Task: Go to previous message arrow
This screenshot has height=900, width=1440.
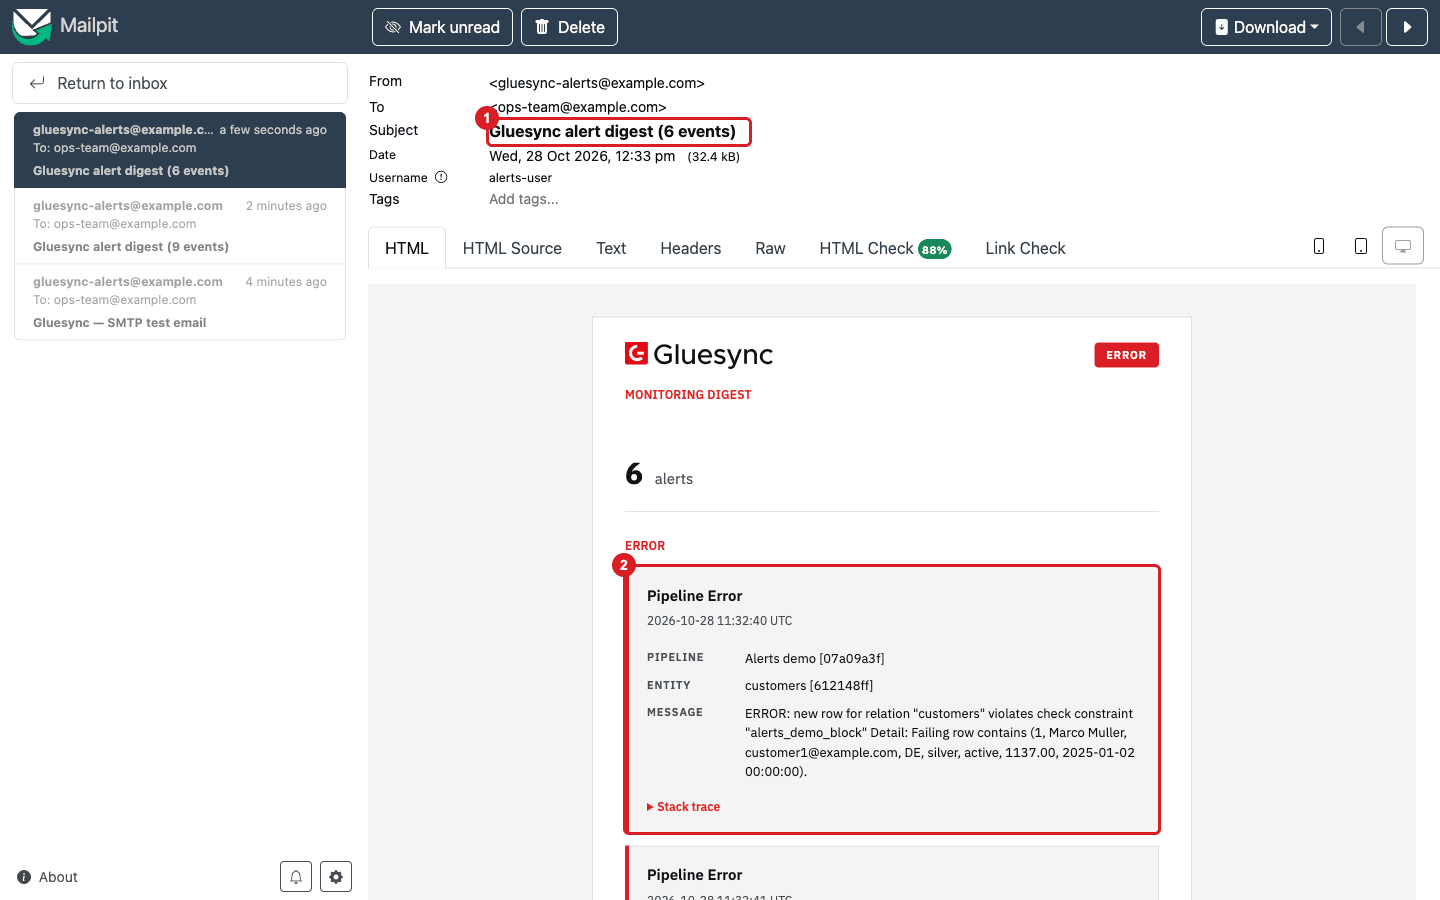Action: click(1360, 27)
